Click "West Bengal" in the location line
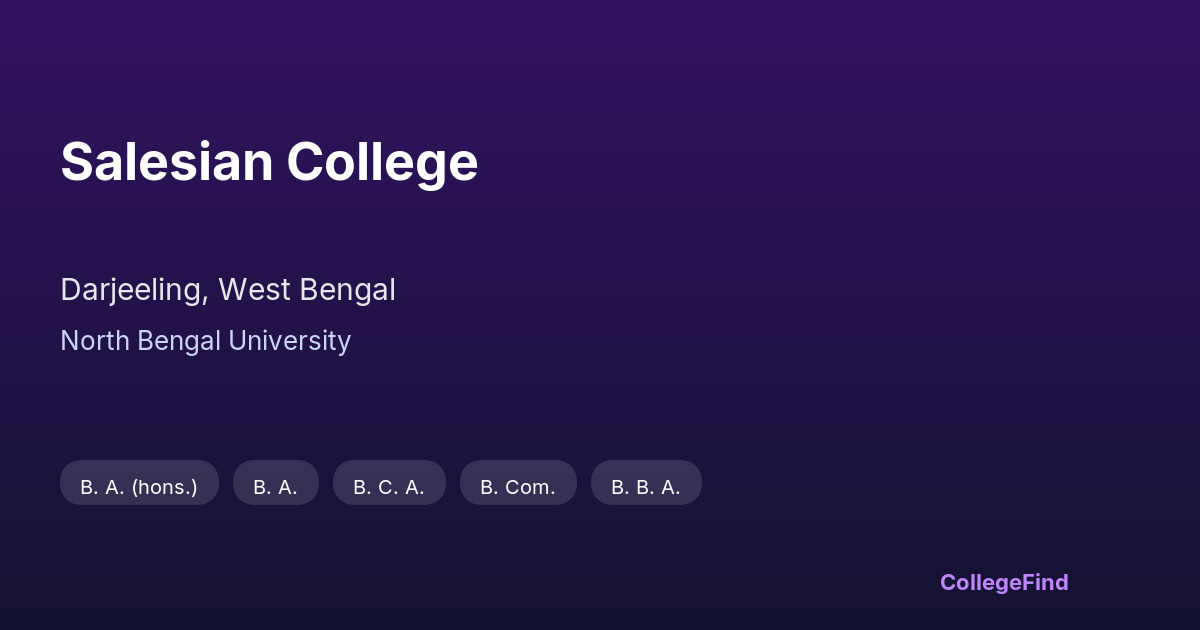The image size is (1200, 630). click(x=307, y=290)
